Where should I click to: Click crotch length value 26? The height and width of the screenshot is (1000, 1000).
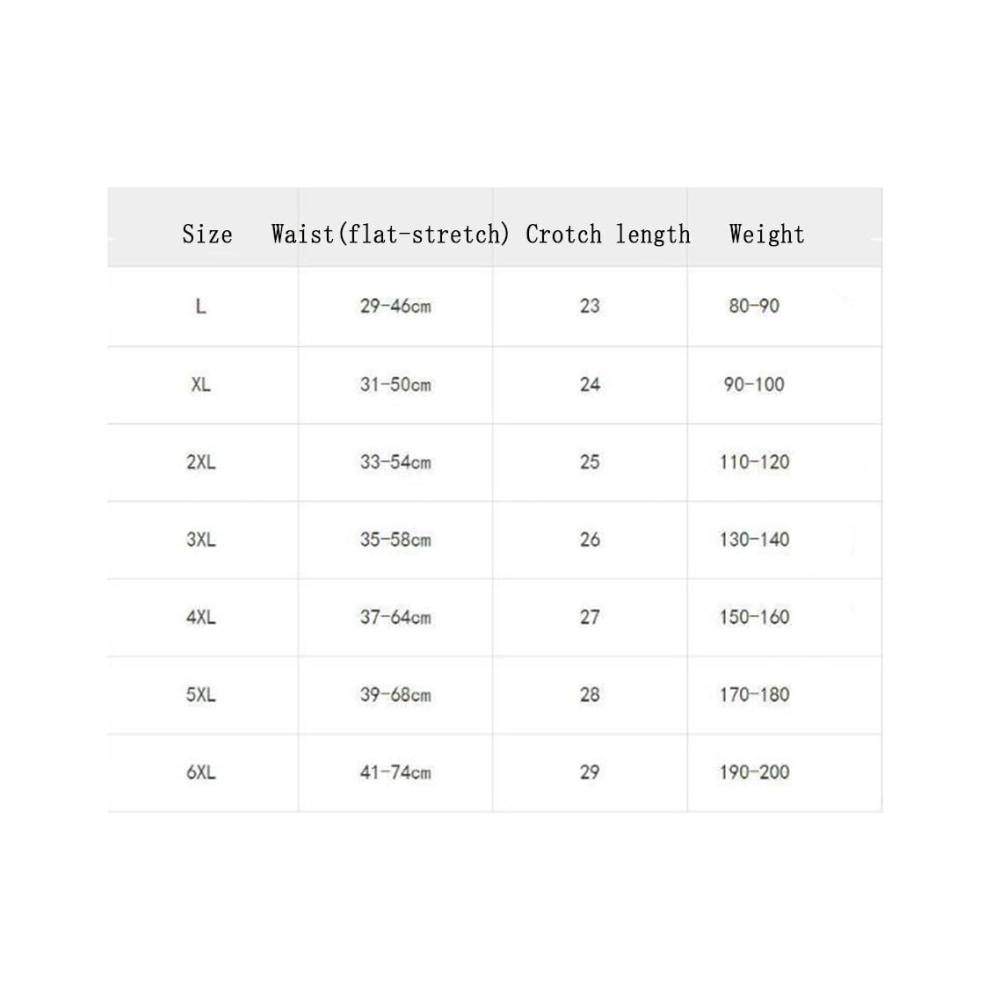tap(590, 540)
